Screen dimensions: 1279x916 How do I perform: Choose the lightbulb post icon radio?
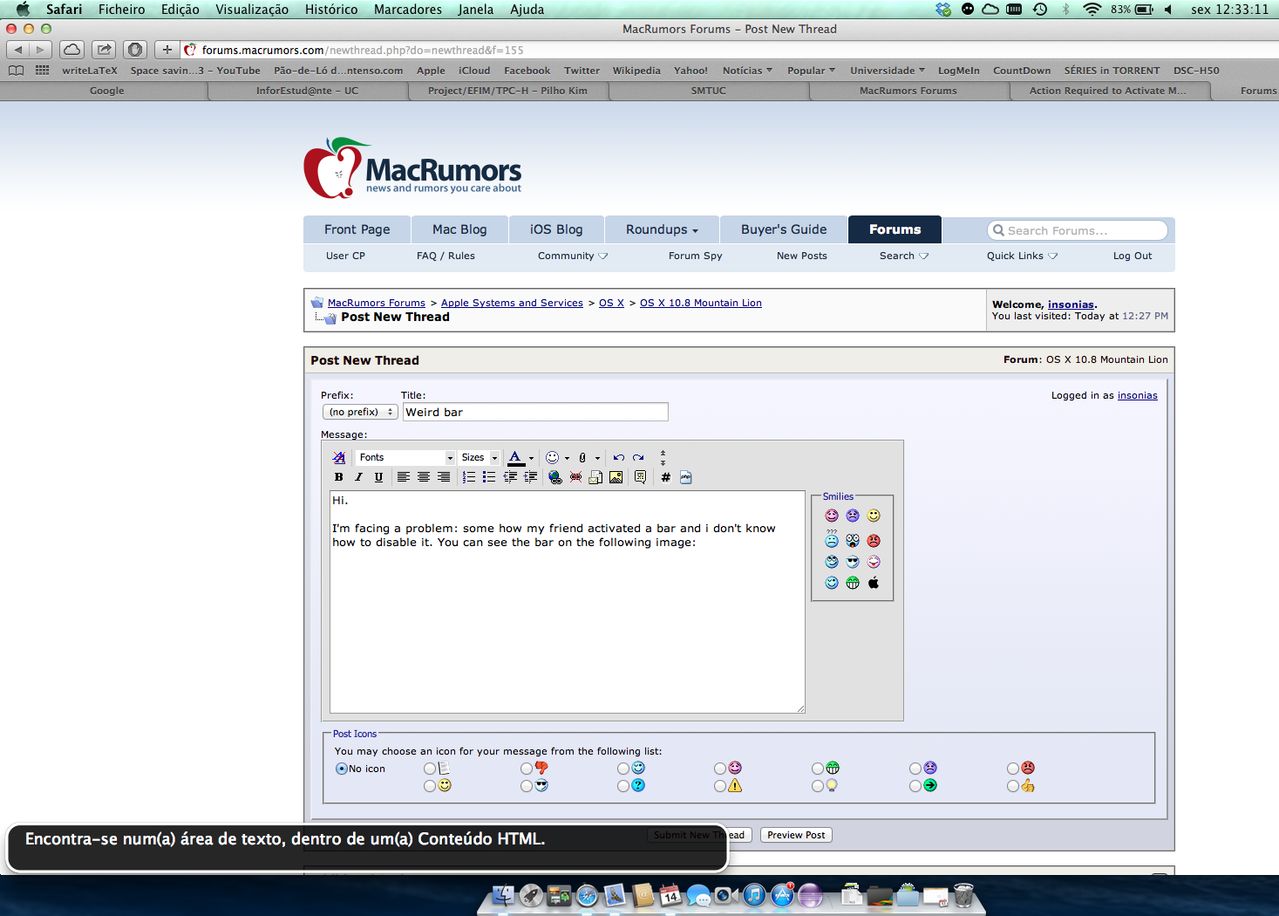point(818,787)
